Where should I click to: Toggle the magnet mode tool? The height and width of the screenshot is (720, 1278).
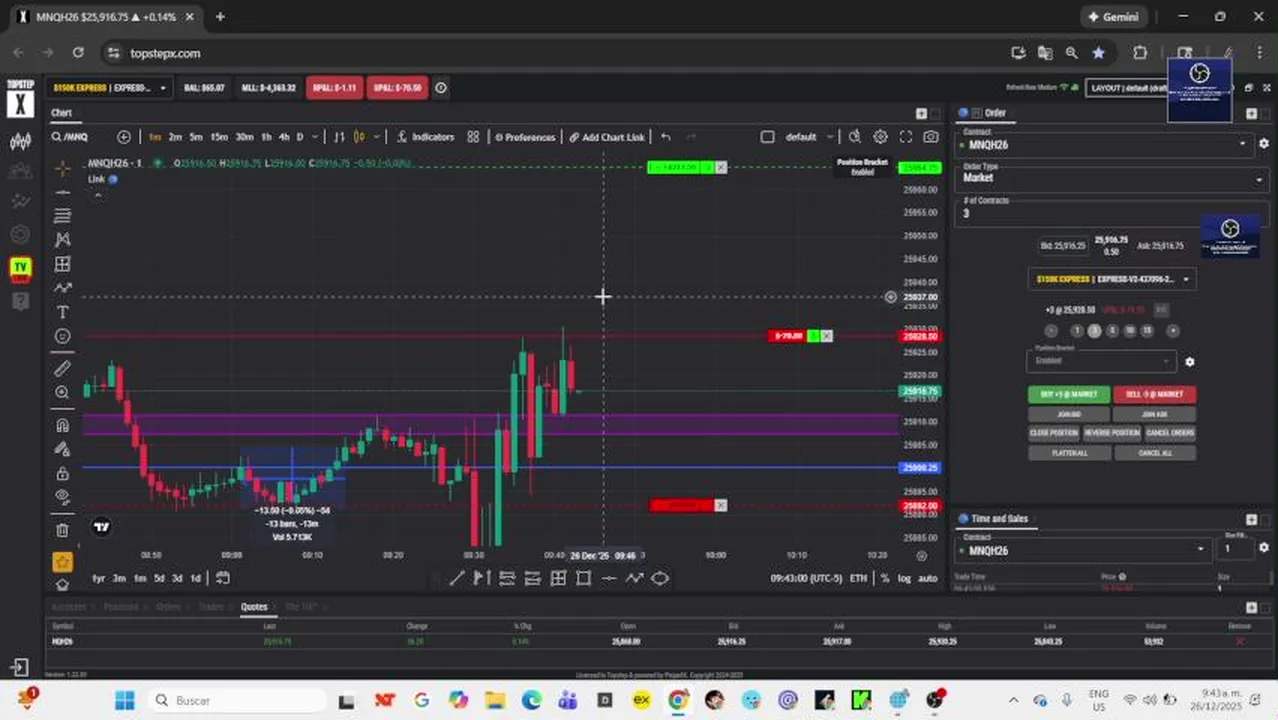(63, 426)
